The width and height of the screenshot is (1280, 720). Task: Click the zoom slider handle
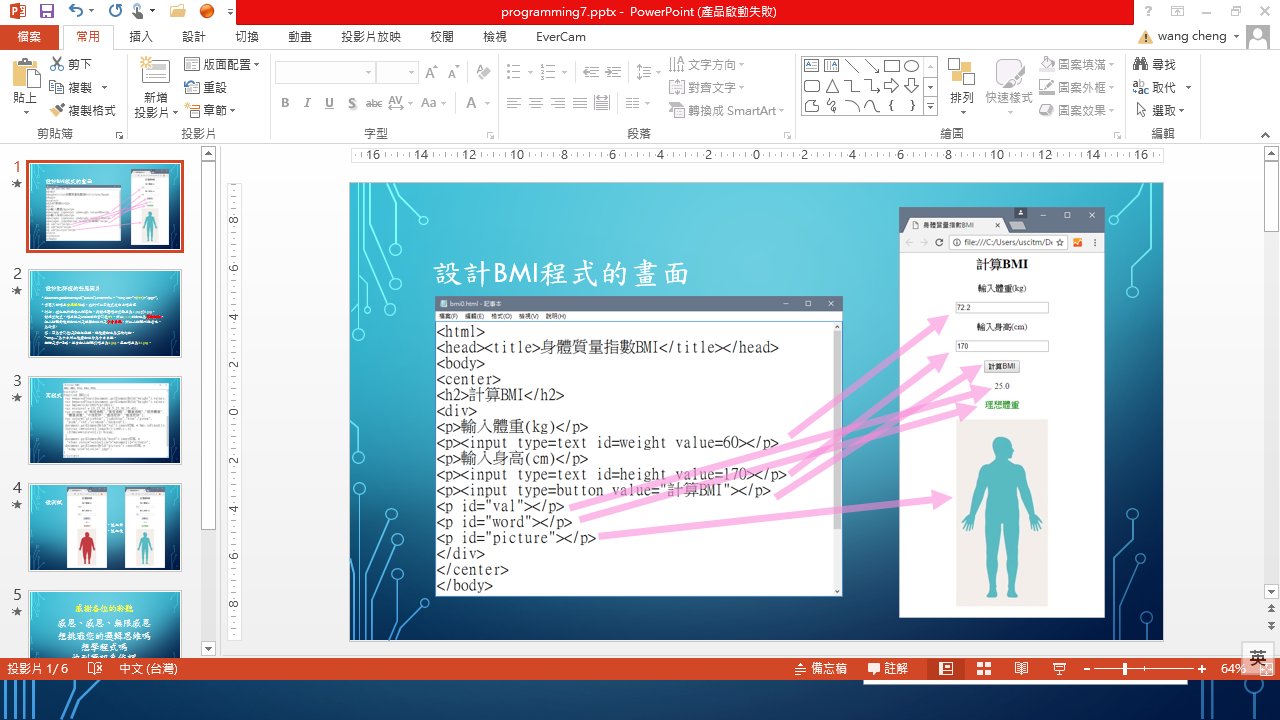(1125, 668)
